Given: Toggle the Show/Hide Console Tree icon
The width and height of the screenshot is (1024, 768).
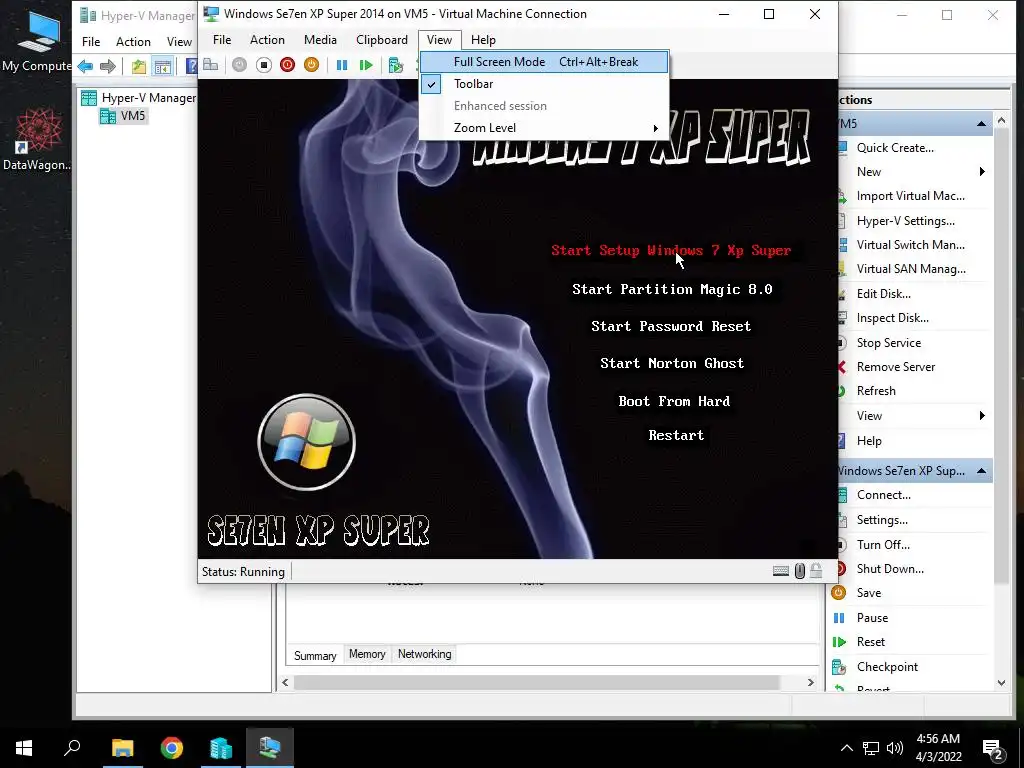Looking at the screenshot, I should click(163, 66).
